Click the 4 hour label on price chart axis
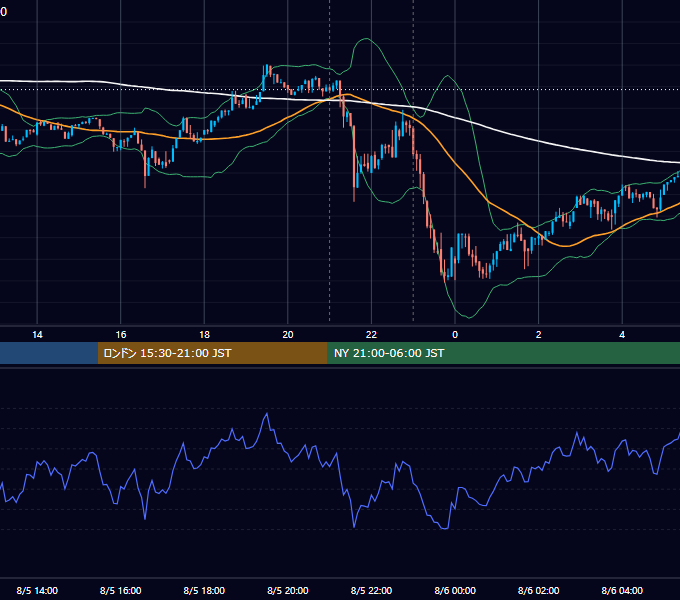This screenshot has width=680, height=600. 622,335
